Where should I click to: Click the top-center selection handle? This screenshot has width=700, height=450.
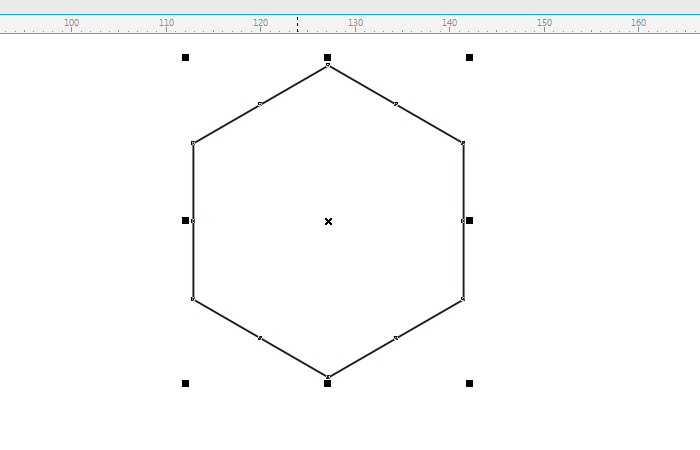(x=328, y=58)
